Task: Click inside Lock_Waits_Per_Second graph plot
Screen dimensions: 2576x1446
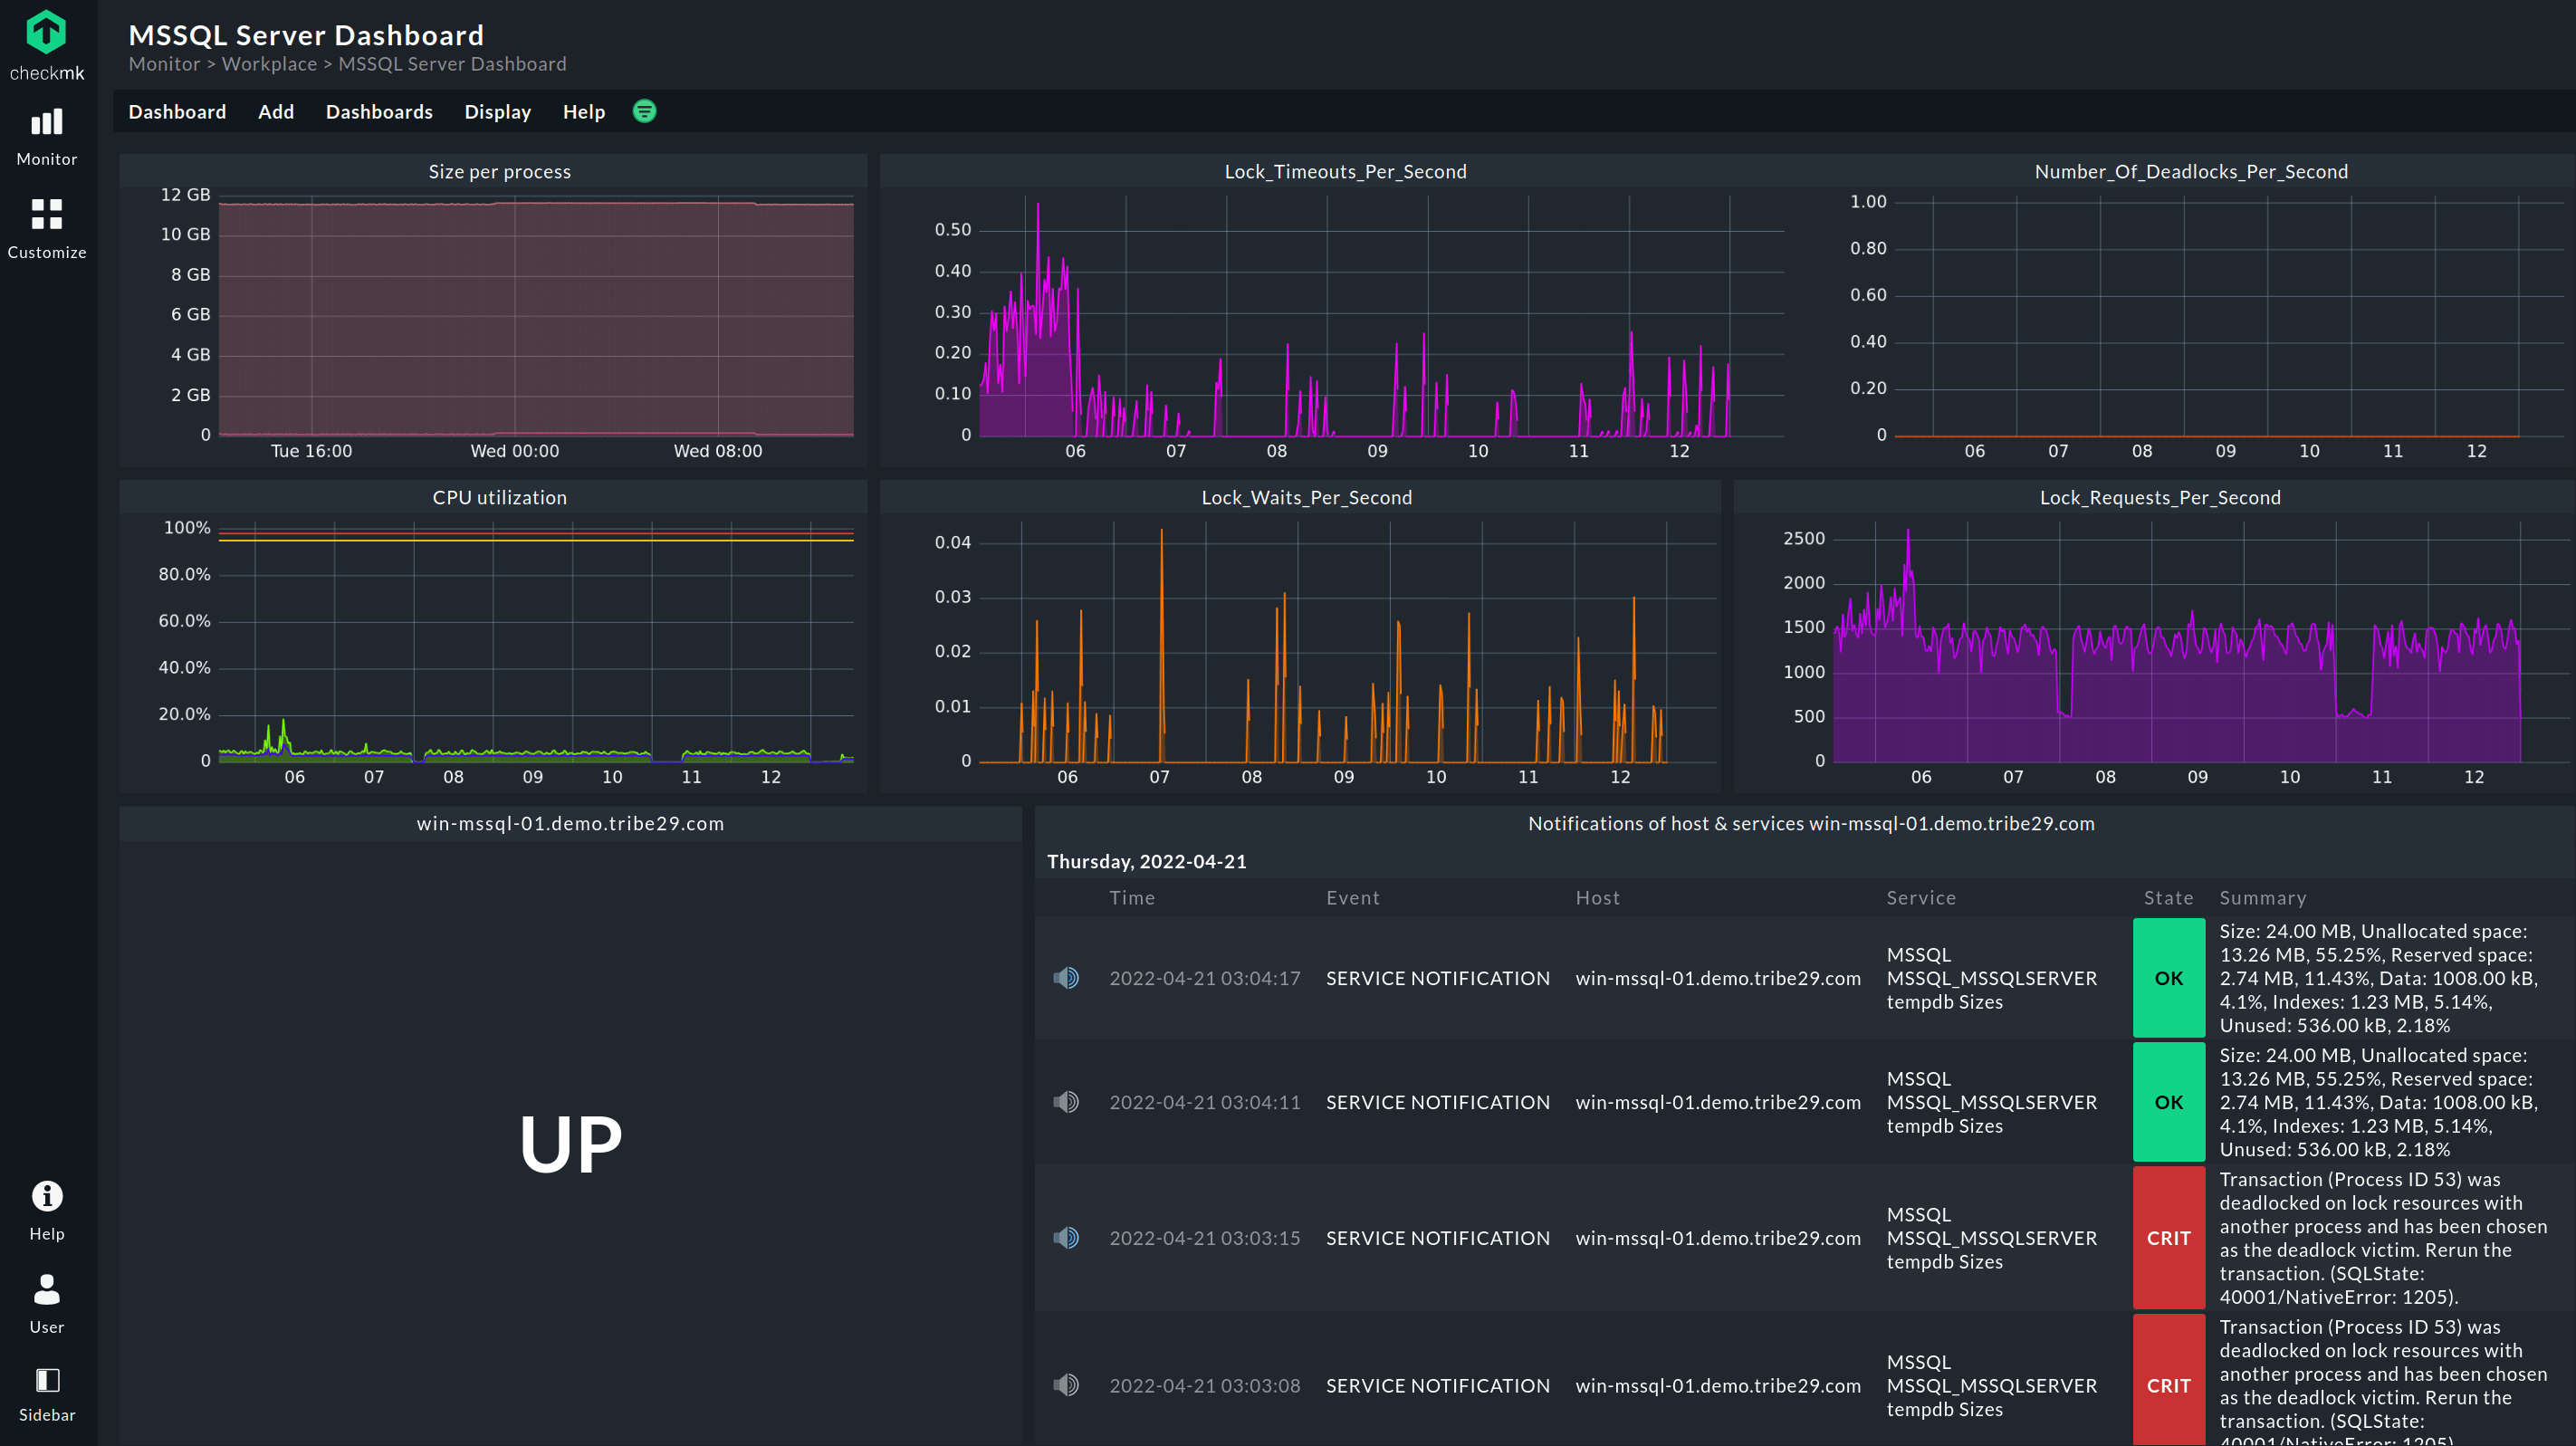Action: click(x=1346, y=642)
